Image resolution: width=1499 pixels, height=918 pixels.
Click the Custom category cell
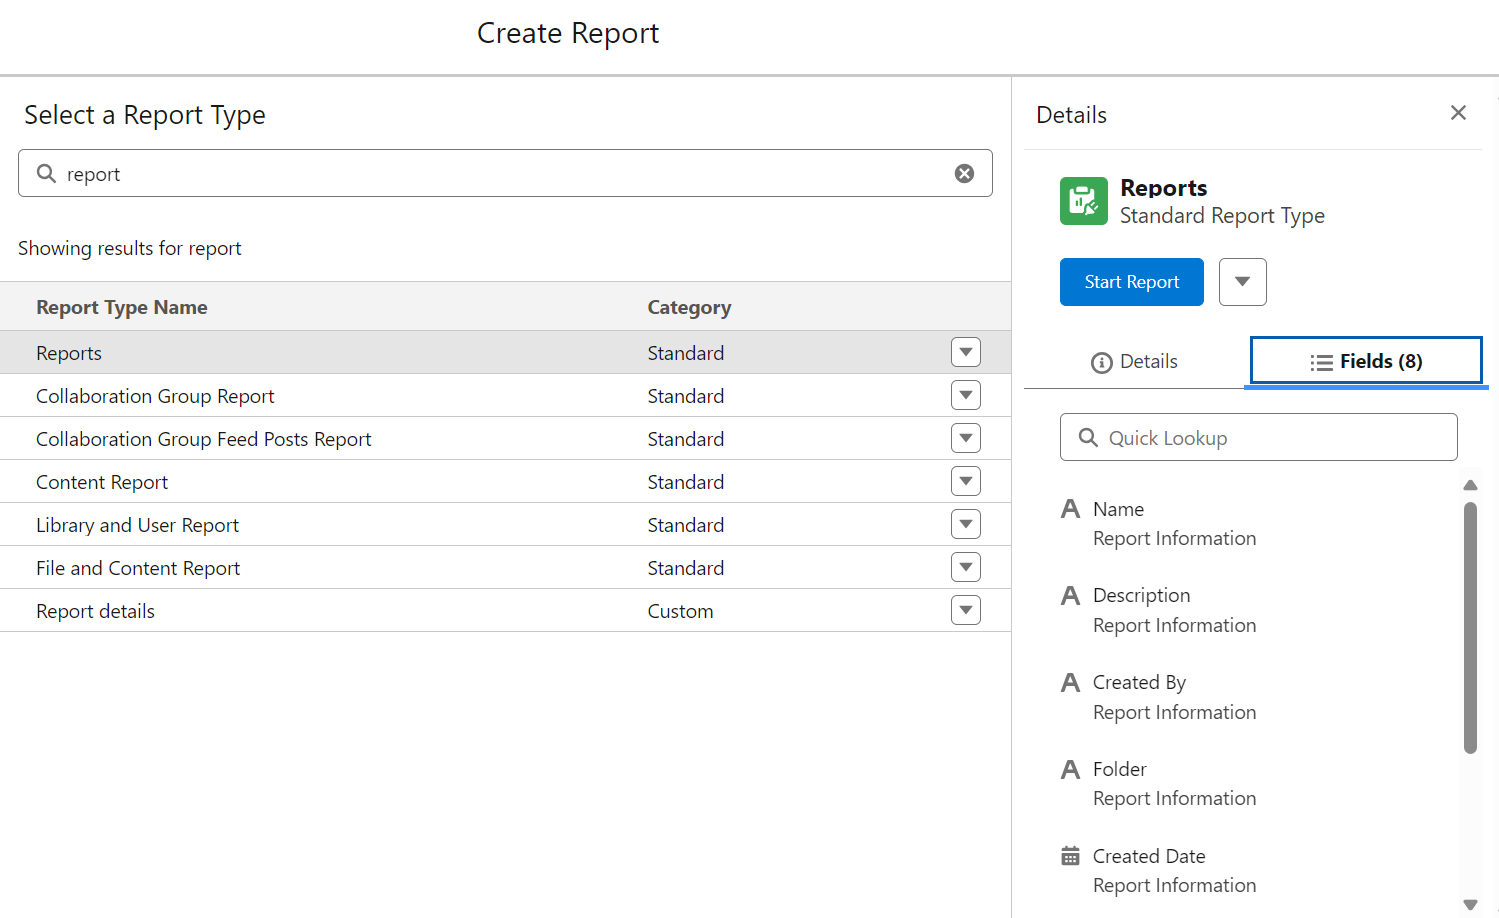[680, 611]
